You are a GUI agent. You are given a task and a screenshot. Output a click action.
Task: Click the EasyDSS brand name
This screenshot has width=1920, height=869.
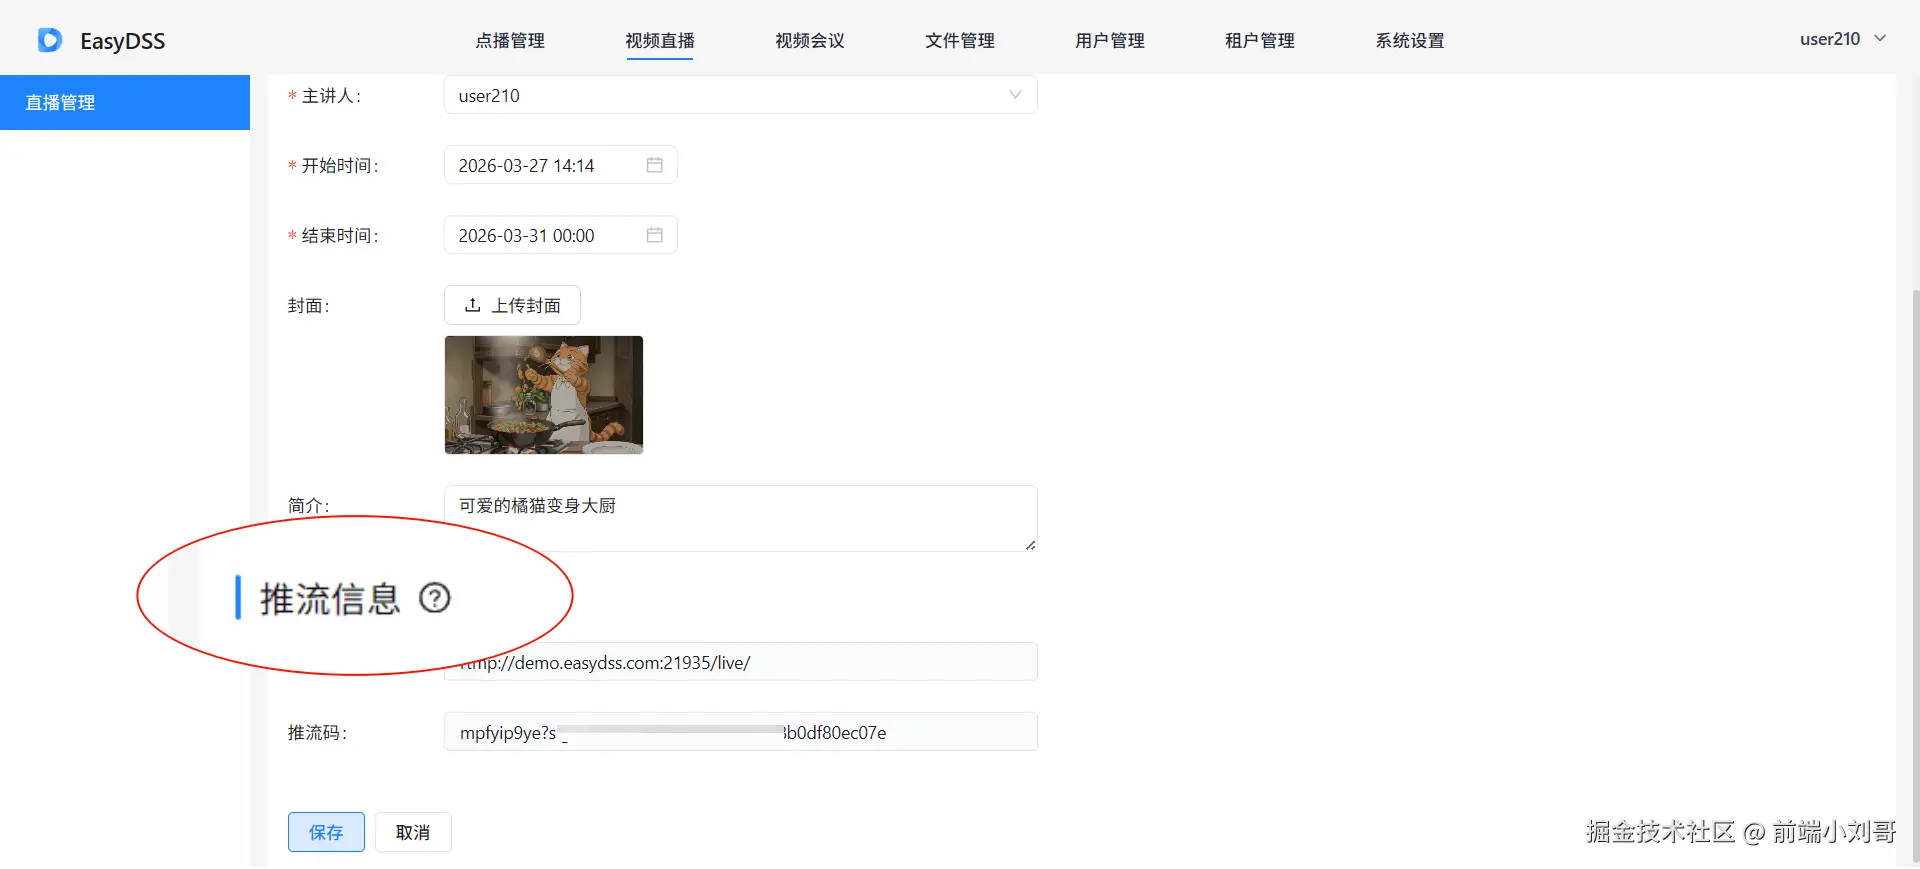(123, 41)
